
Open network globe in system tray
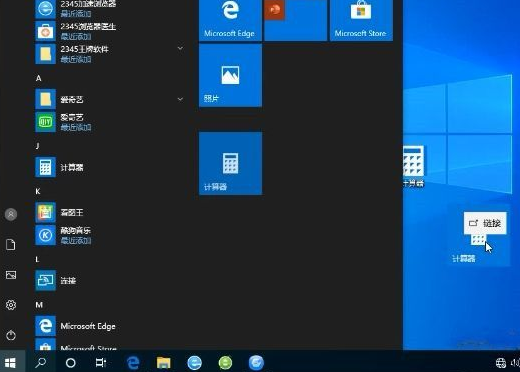click(501, 363)
